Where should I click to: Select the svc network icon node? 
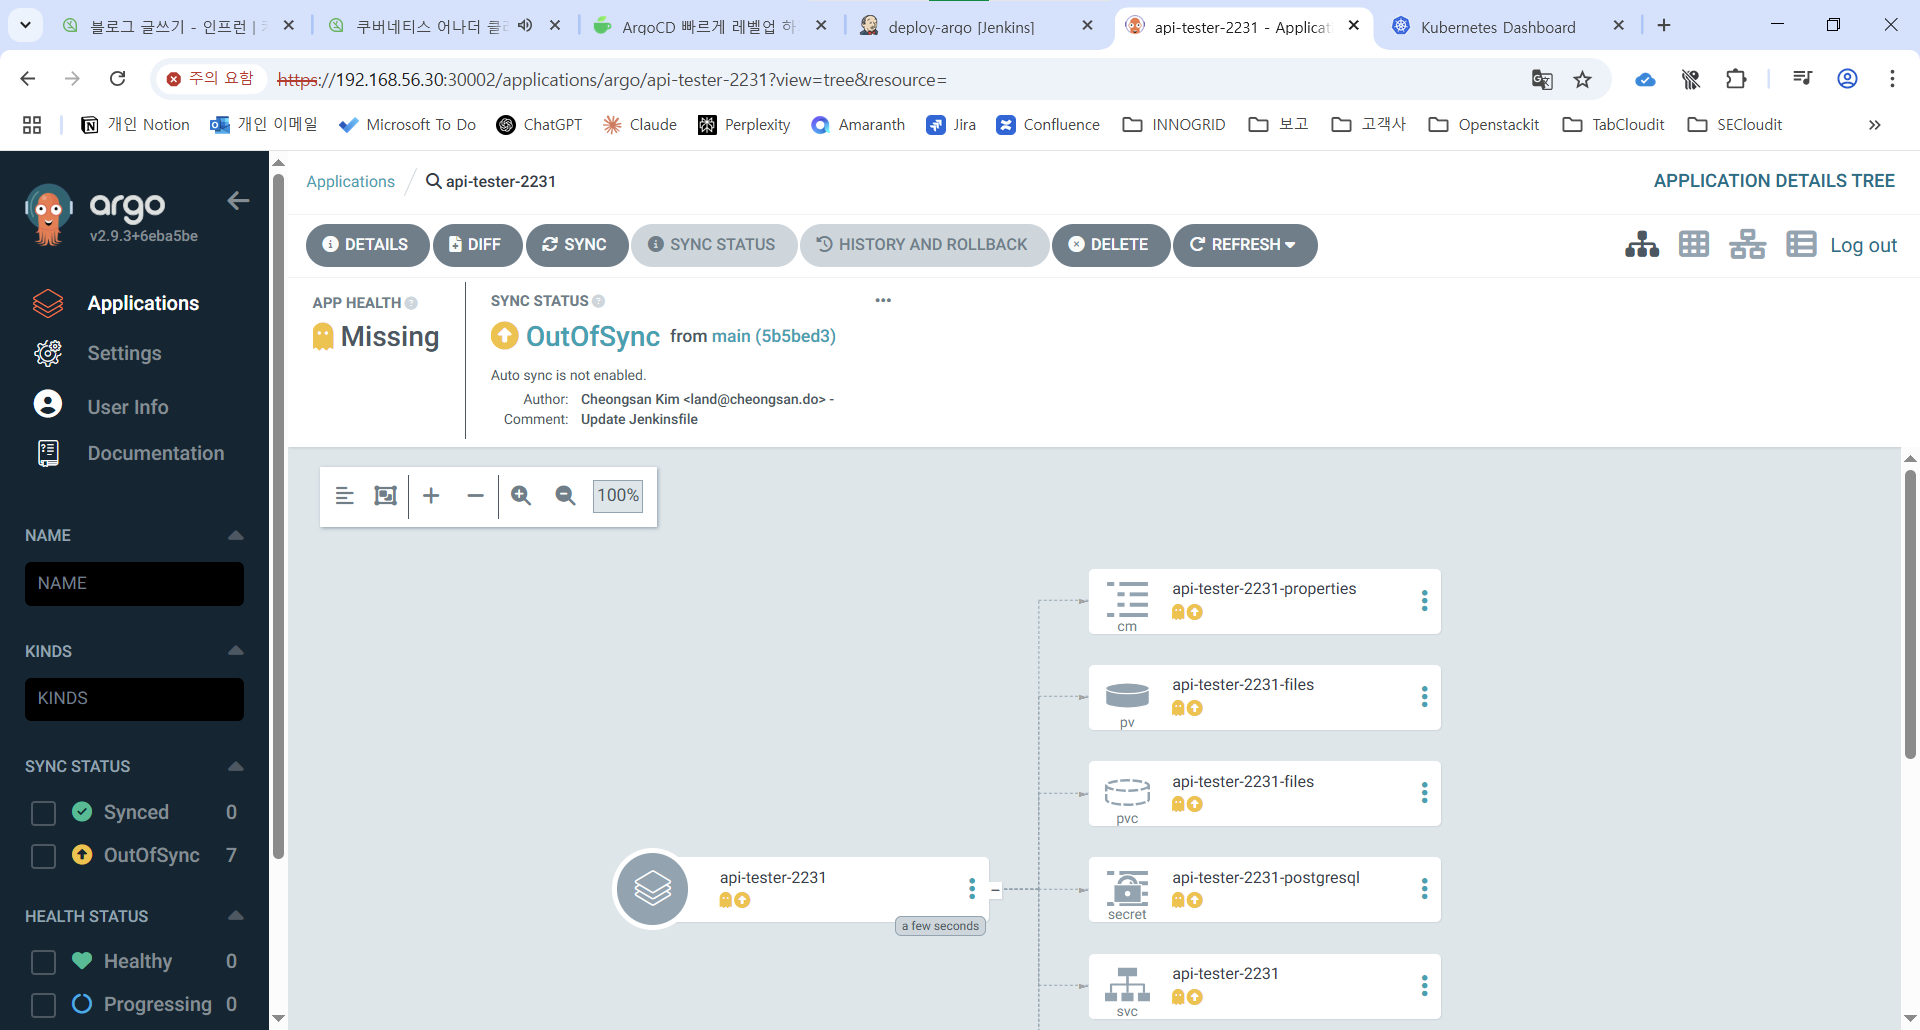1127,984
